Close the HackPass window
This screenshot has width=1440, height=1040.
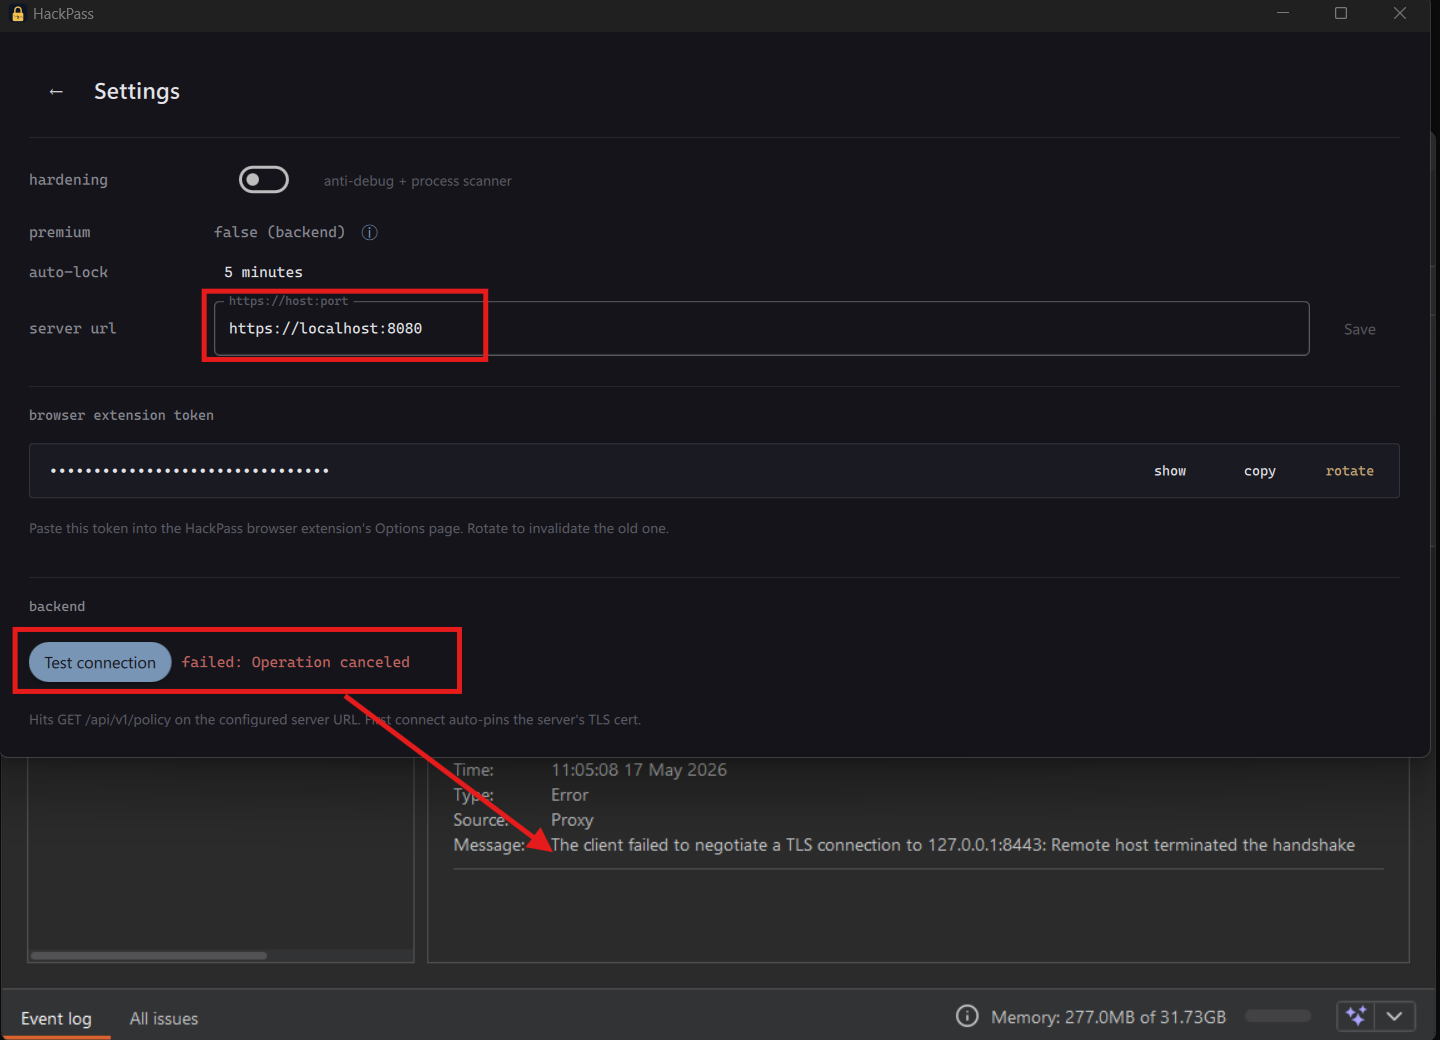click(1400, 13)
